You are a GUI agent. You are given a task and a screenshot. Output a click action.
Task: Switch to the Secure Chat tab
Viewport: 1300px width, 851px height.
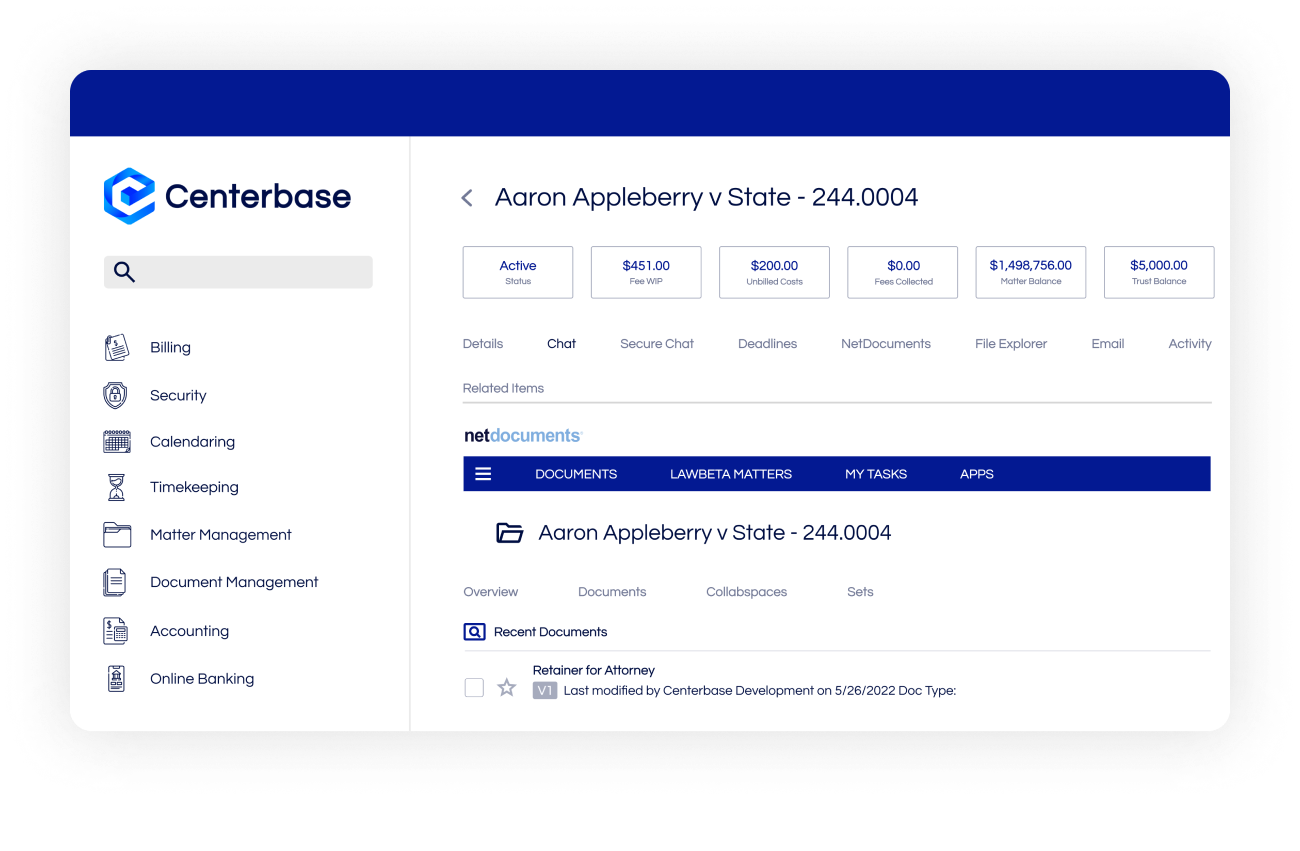tap(657, 344)
